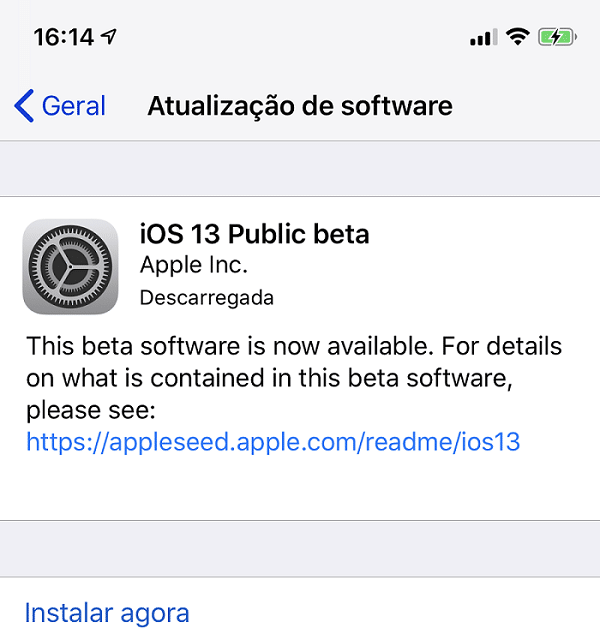This screenshot has height=640, width=600.
Task: Tap the empty space under the readme link
Action: point(300,488)
